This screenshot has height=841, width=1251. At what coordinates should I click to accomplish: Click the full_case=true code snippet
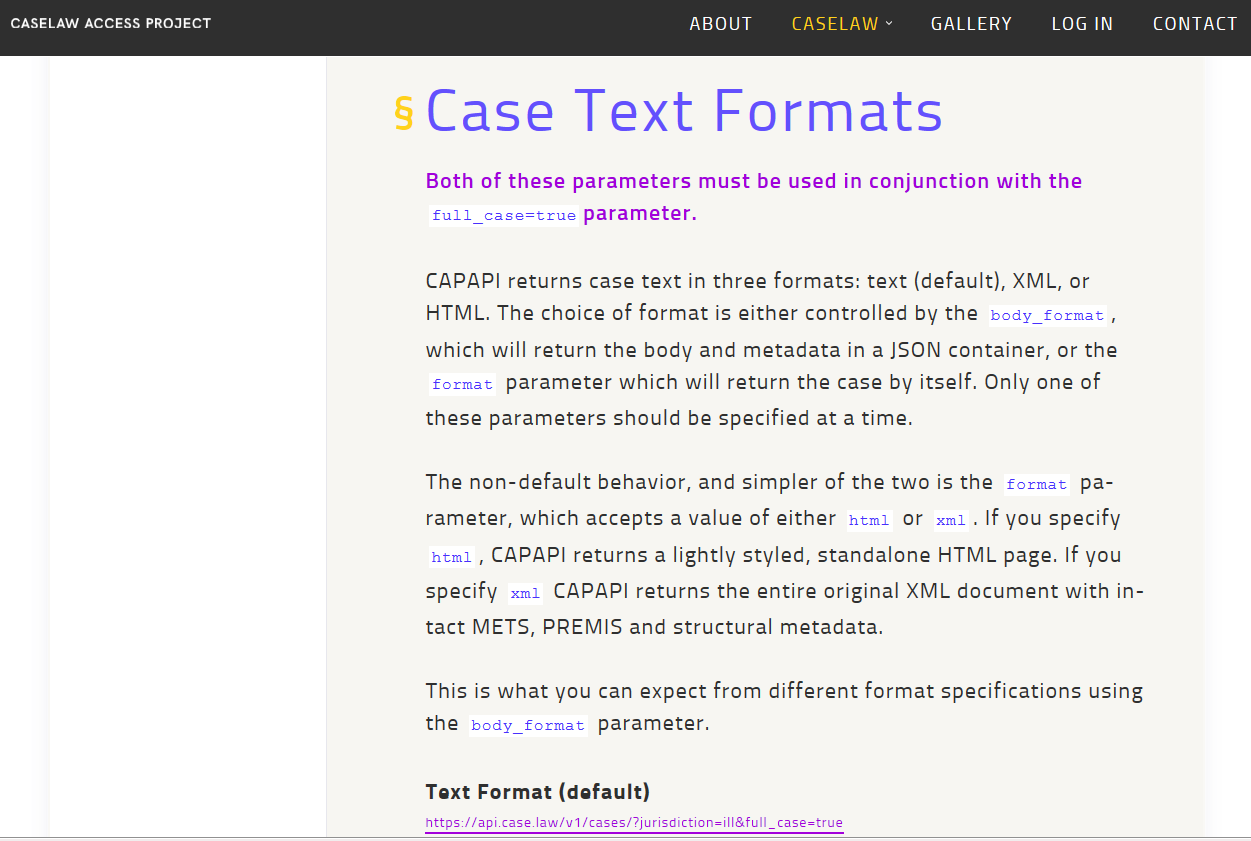(504, 215)
